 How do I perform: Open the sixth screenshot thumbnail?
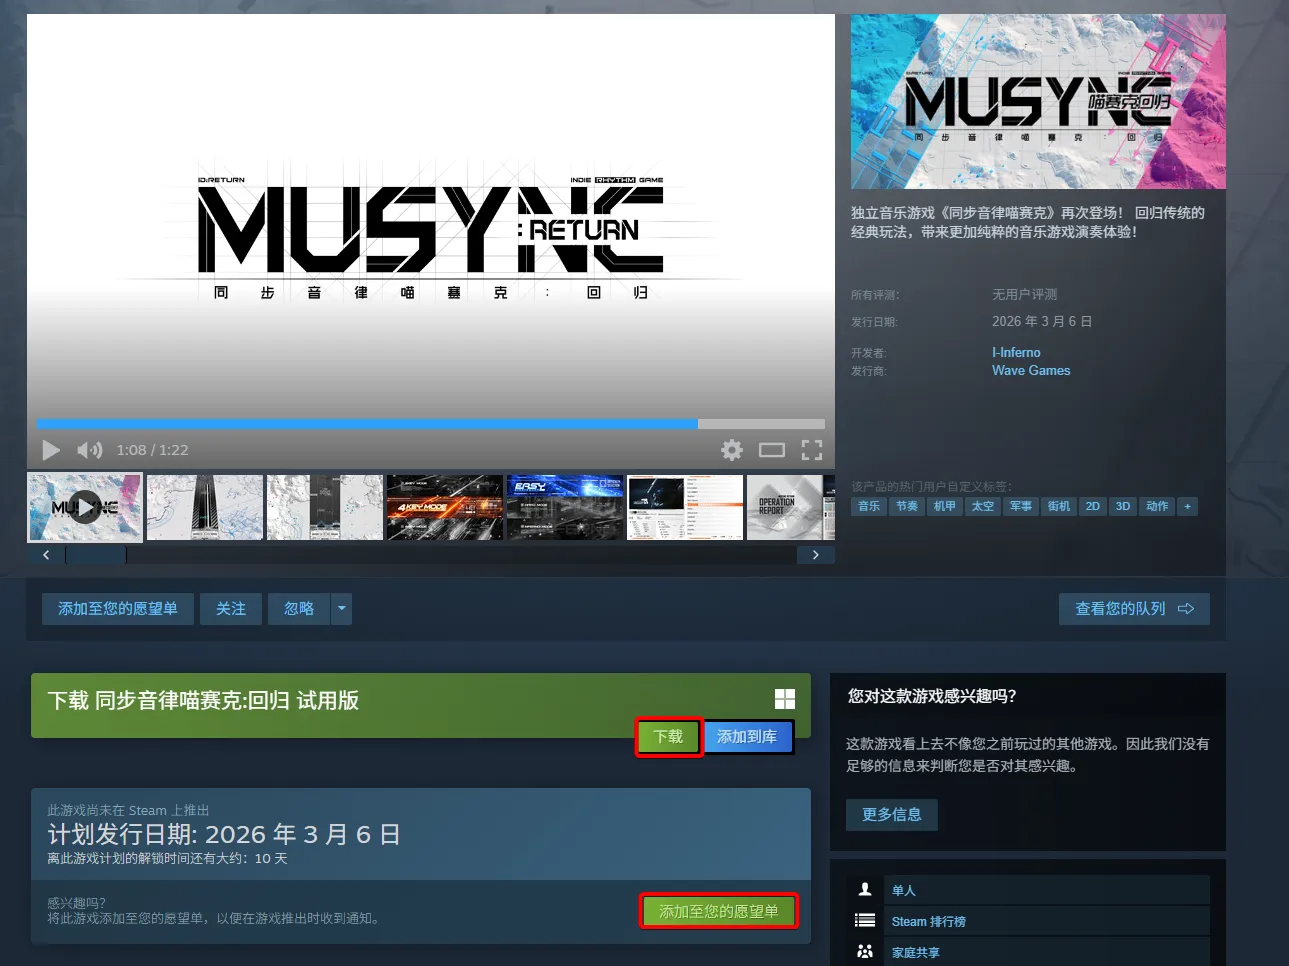[685, 507]
